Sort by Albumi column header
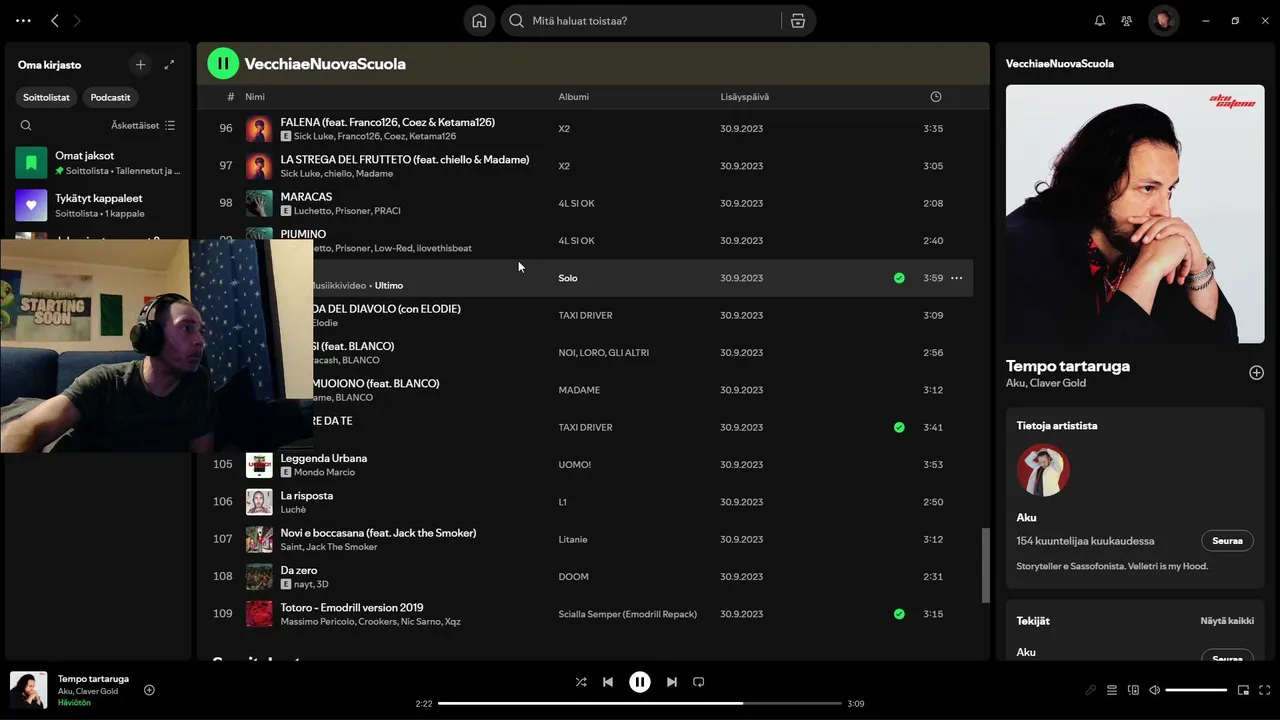The height and width of the screenshot is (720, 1280). (x=573, y=97)
